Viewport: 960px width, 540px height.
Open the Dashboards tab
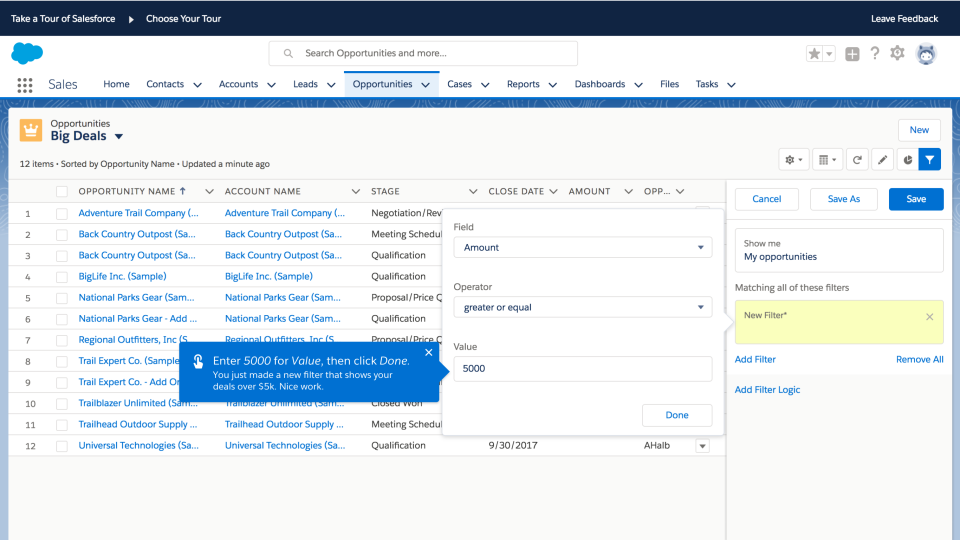click(599, 84)
